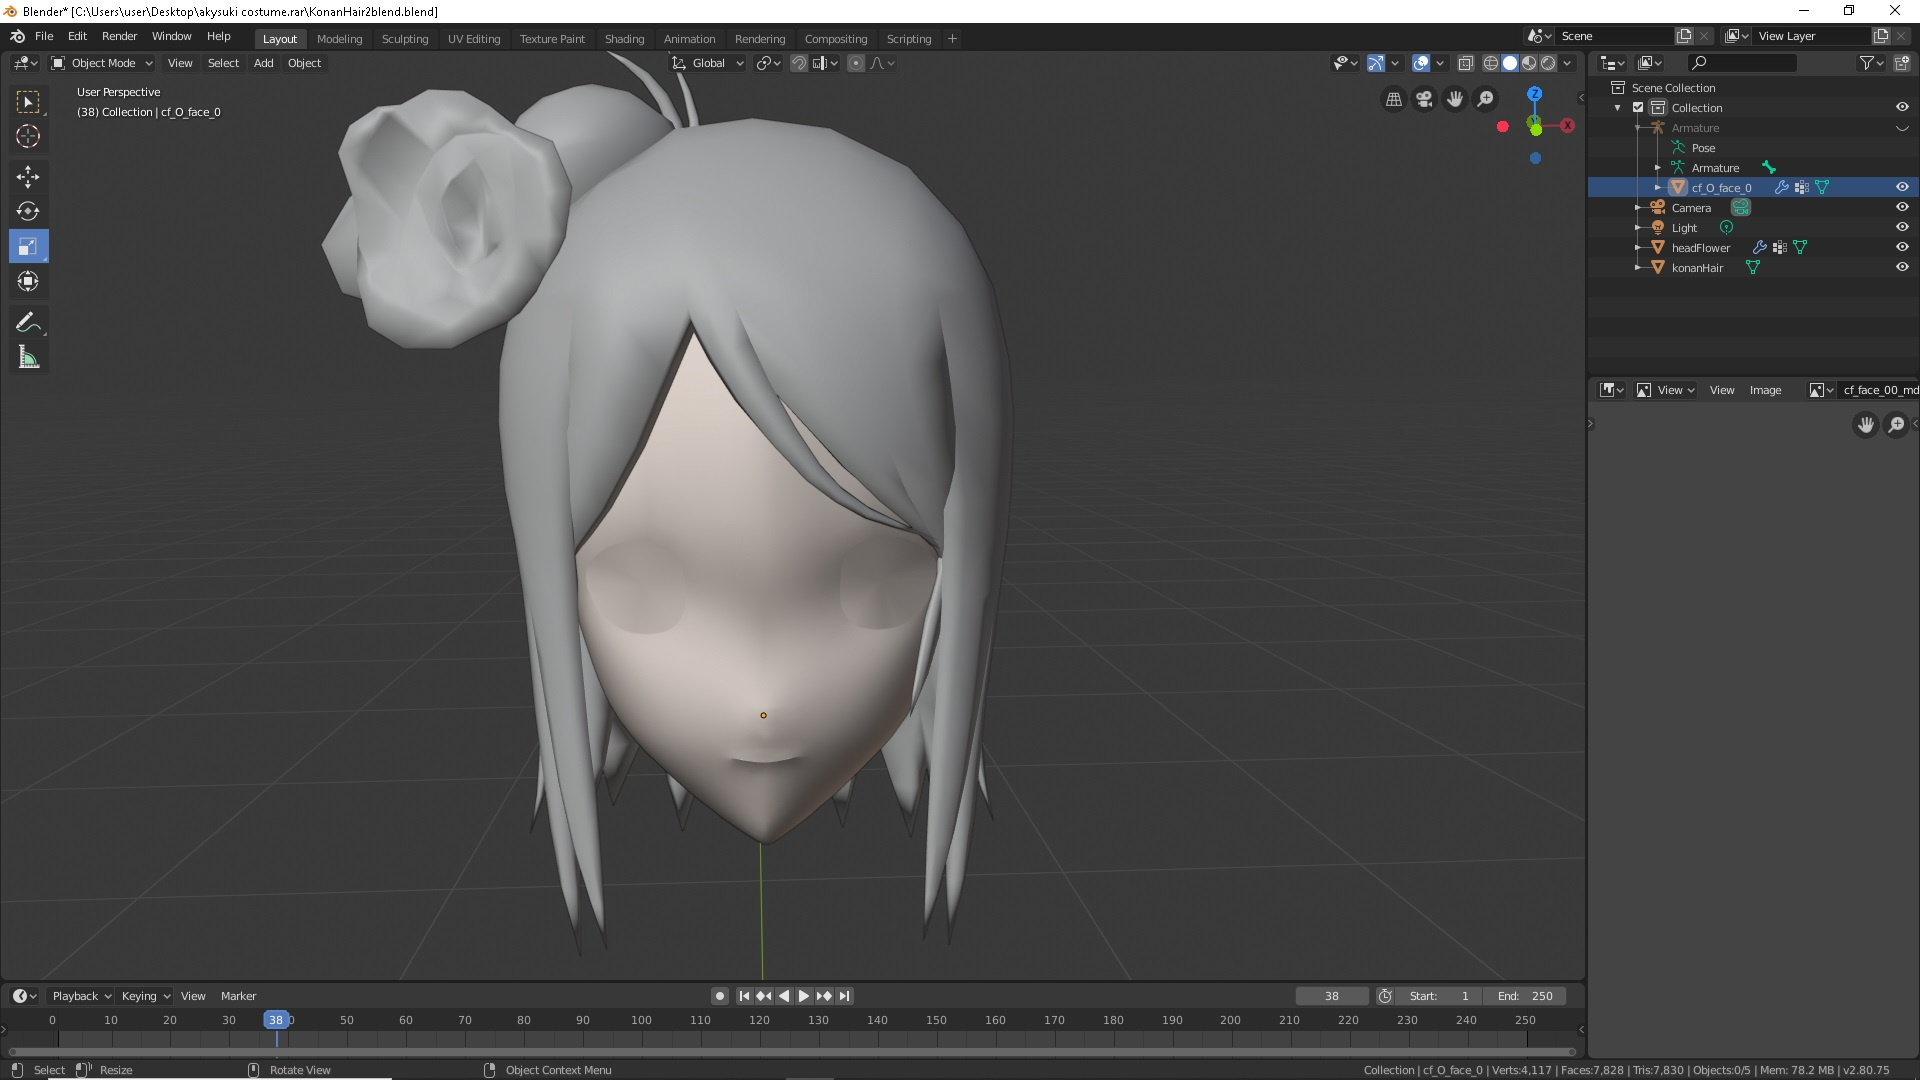Click the pan view hand in viewport
The height and width of the screenshot is (1080, 1920).
[1455, 99]
